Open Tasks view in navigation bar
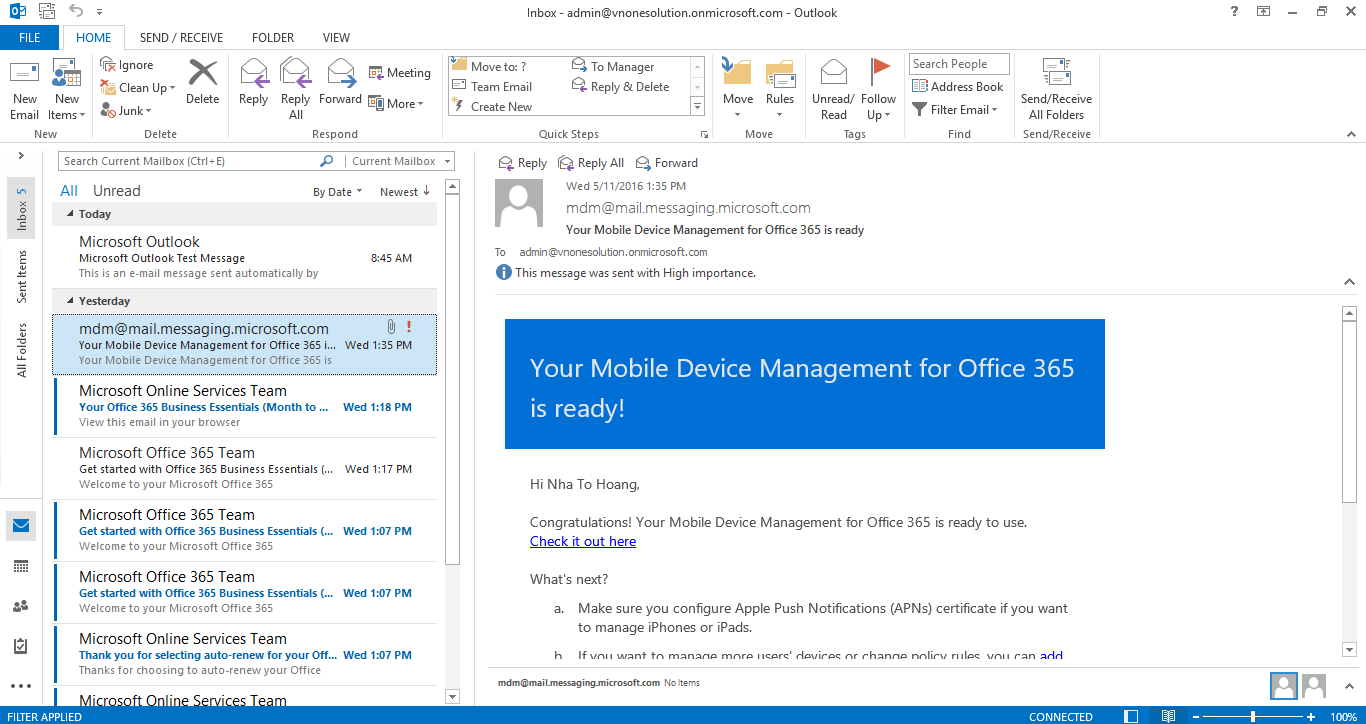 pos(21,646)
